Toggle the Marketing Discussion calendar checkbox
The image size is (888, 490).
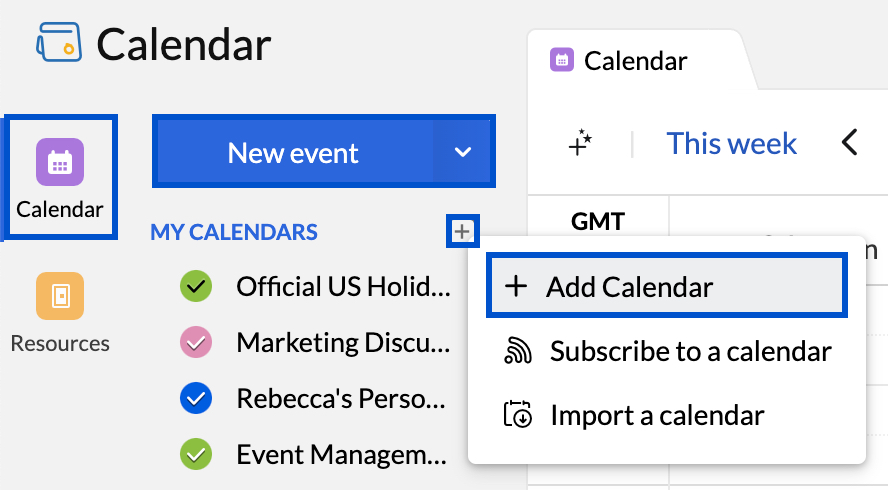click(x=195, y=343)
